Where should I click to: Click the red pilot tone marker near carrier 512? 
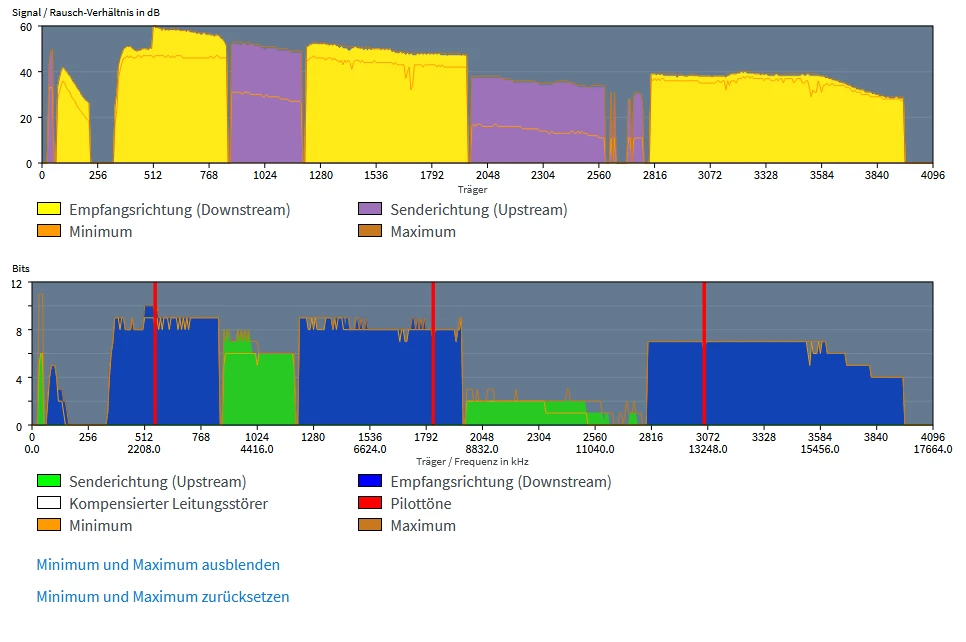[155, 354]
